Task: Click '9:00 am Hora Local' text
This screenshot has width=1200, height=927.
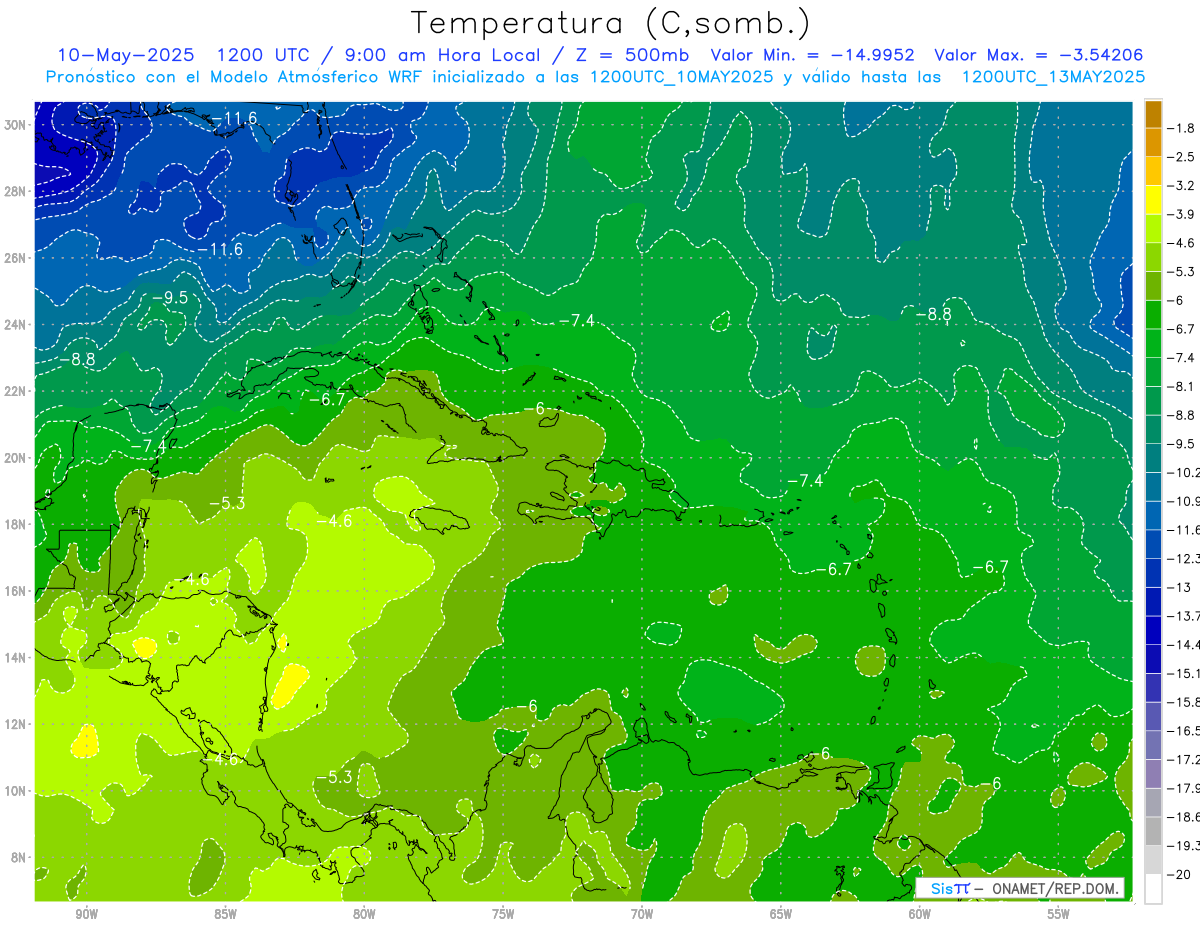Action: coord(441,55)
